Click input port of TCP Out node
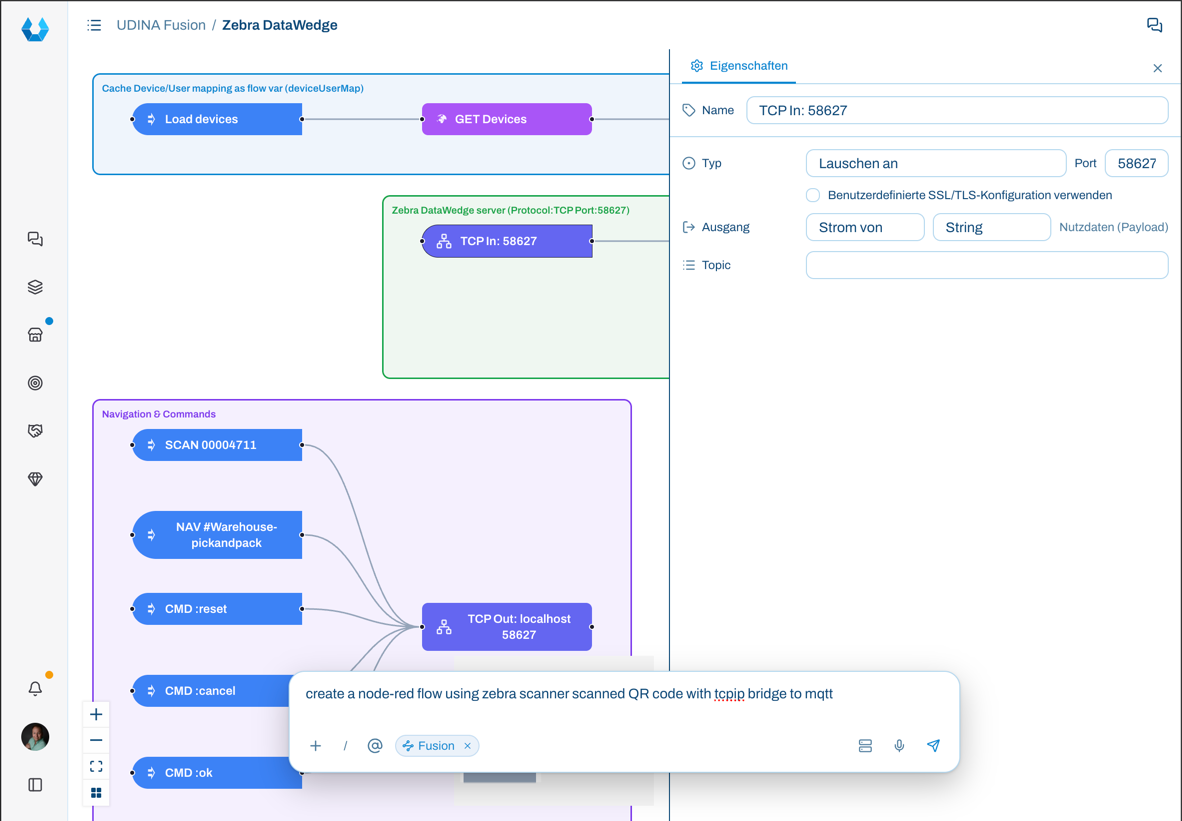This screenshot has height=821, width=1182. pyautogui.click(x=422, y=626)
